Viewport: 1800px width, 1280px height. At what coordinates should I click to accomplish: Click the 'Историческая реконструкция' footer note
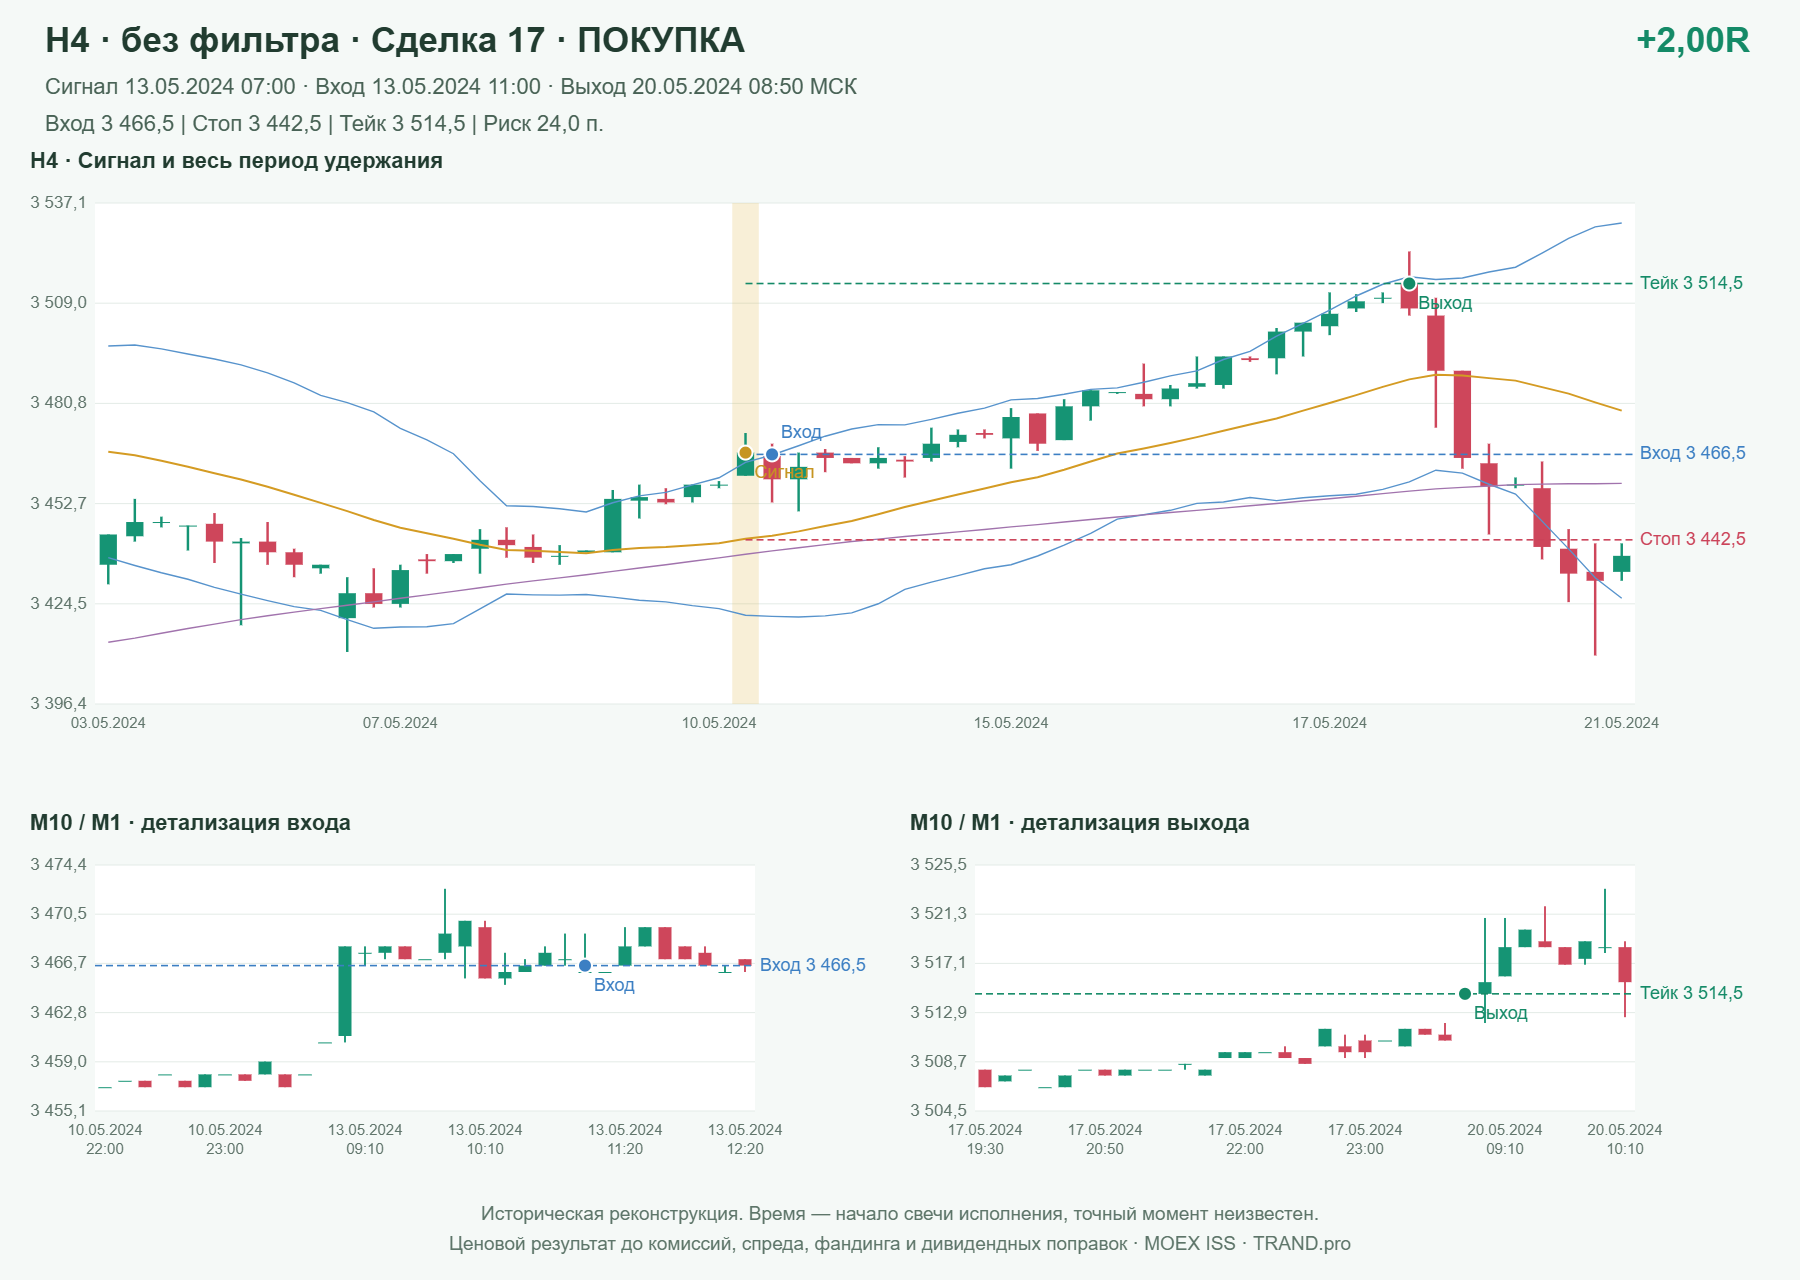(x=900, y=1214)
